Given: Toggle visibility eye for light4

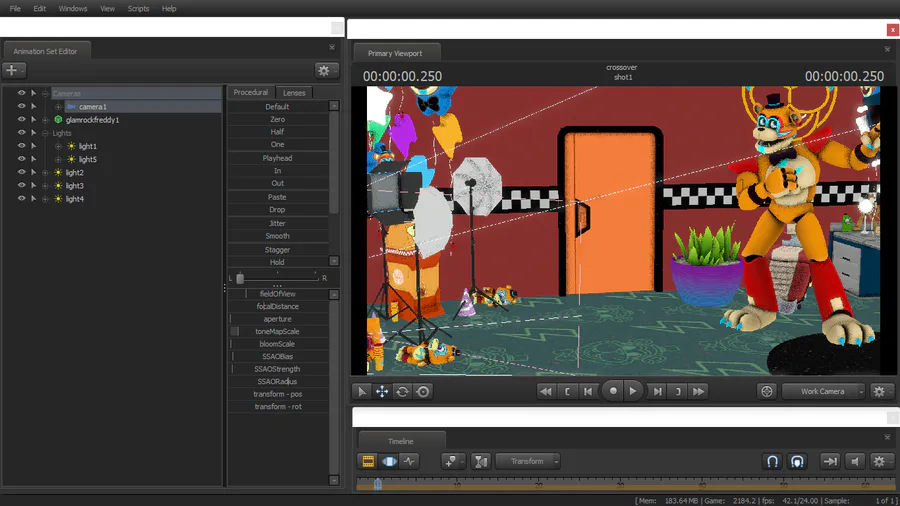Looking at the screenshot, I should tap(21, 198).
